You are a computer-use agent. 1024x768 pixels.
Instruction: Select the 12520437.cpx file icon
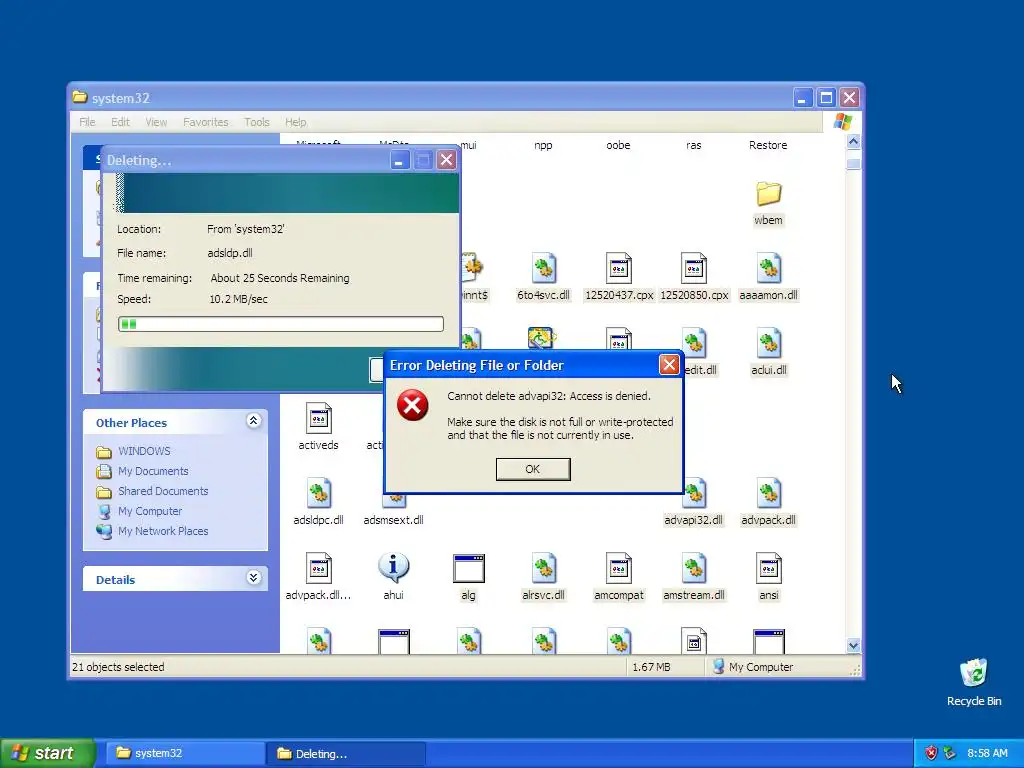pyautogui.click(x=618, y=268)
